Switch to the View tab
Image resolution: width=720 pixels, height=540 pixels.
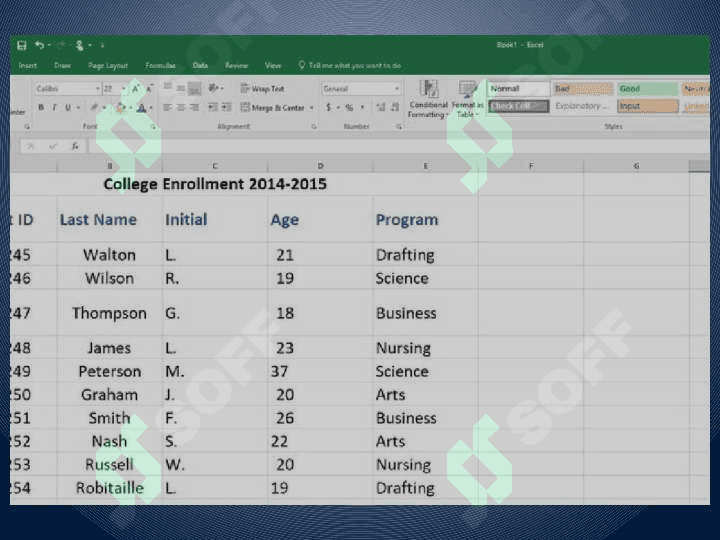pos(273,66)
